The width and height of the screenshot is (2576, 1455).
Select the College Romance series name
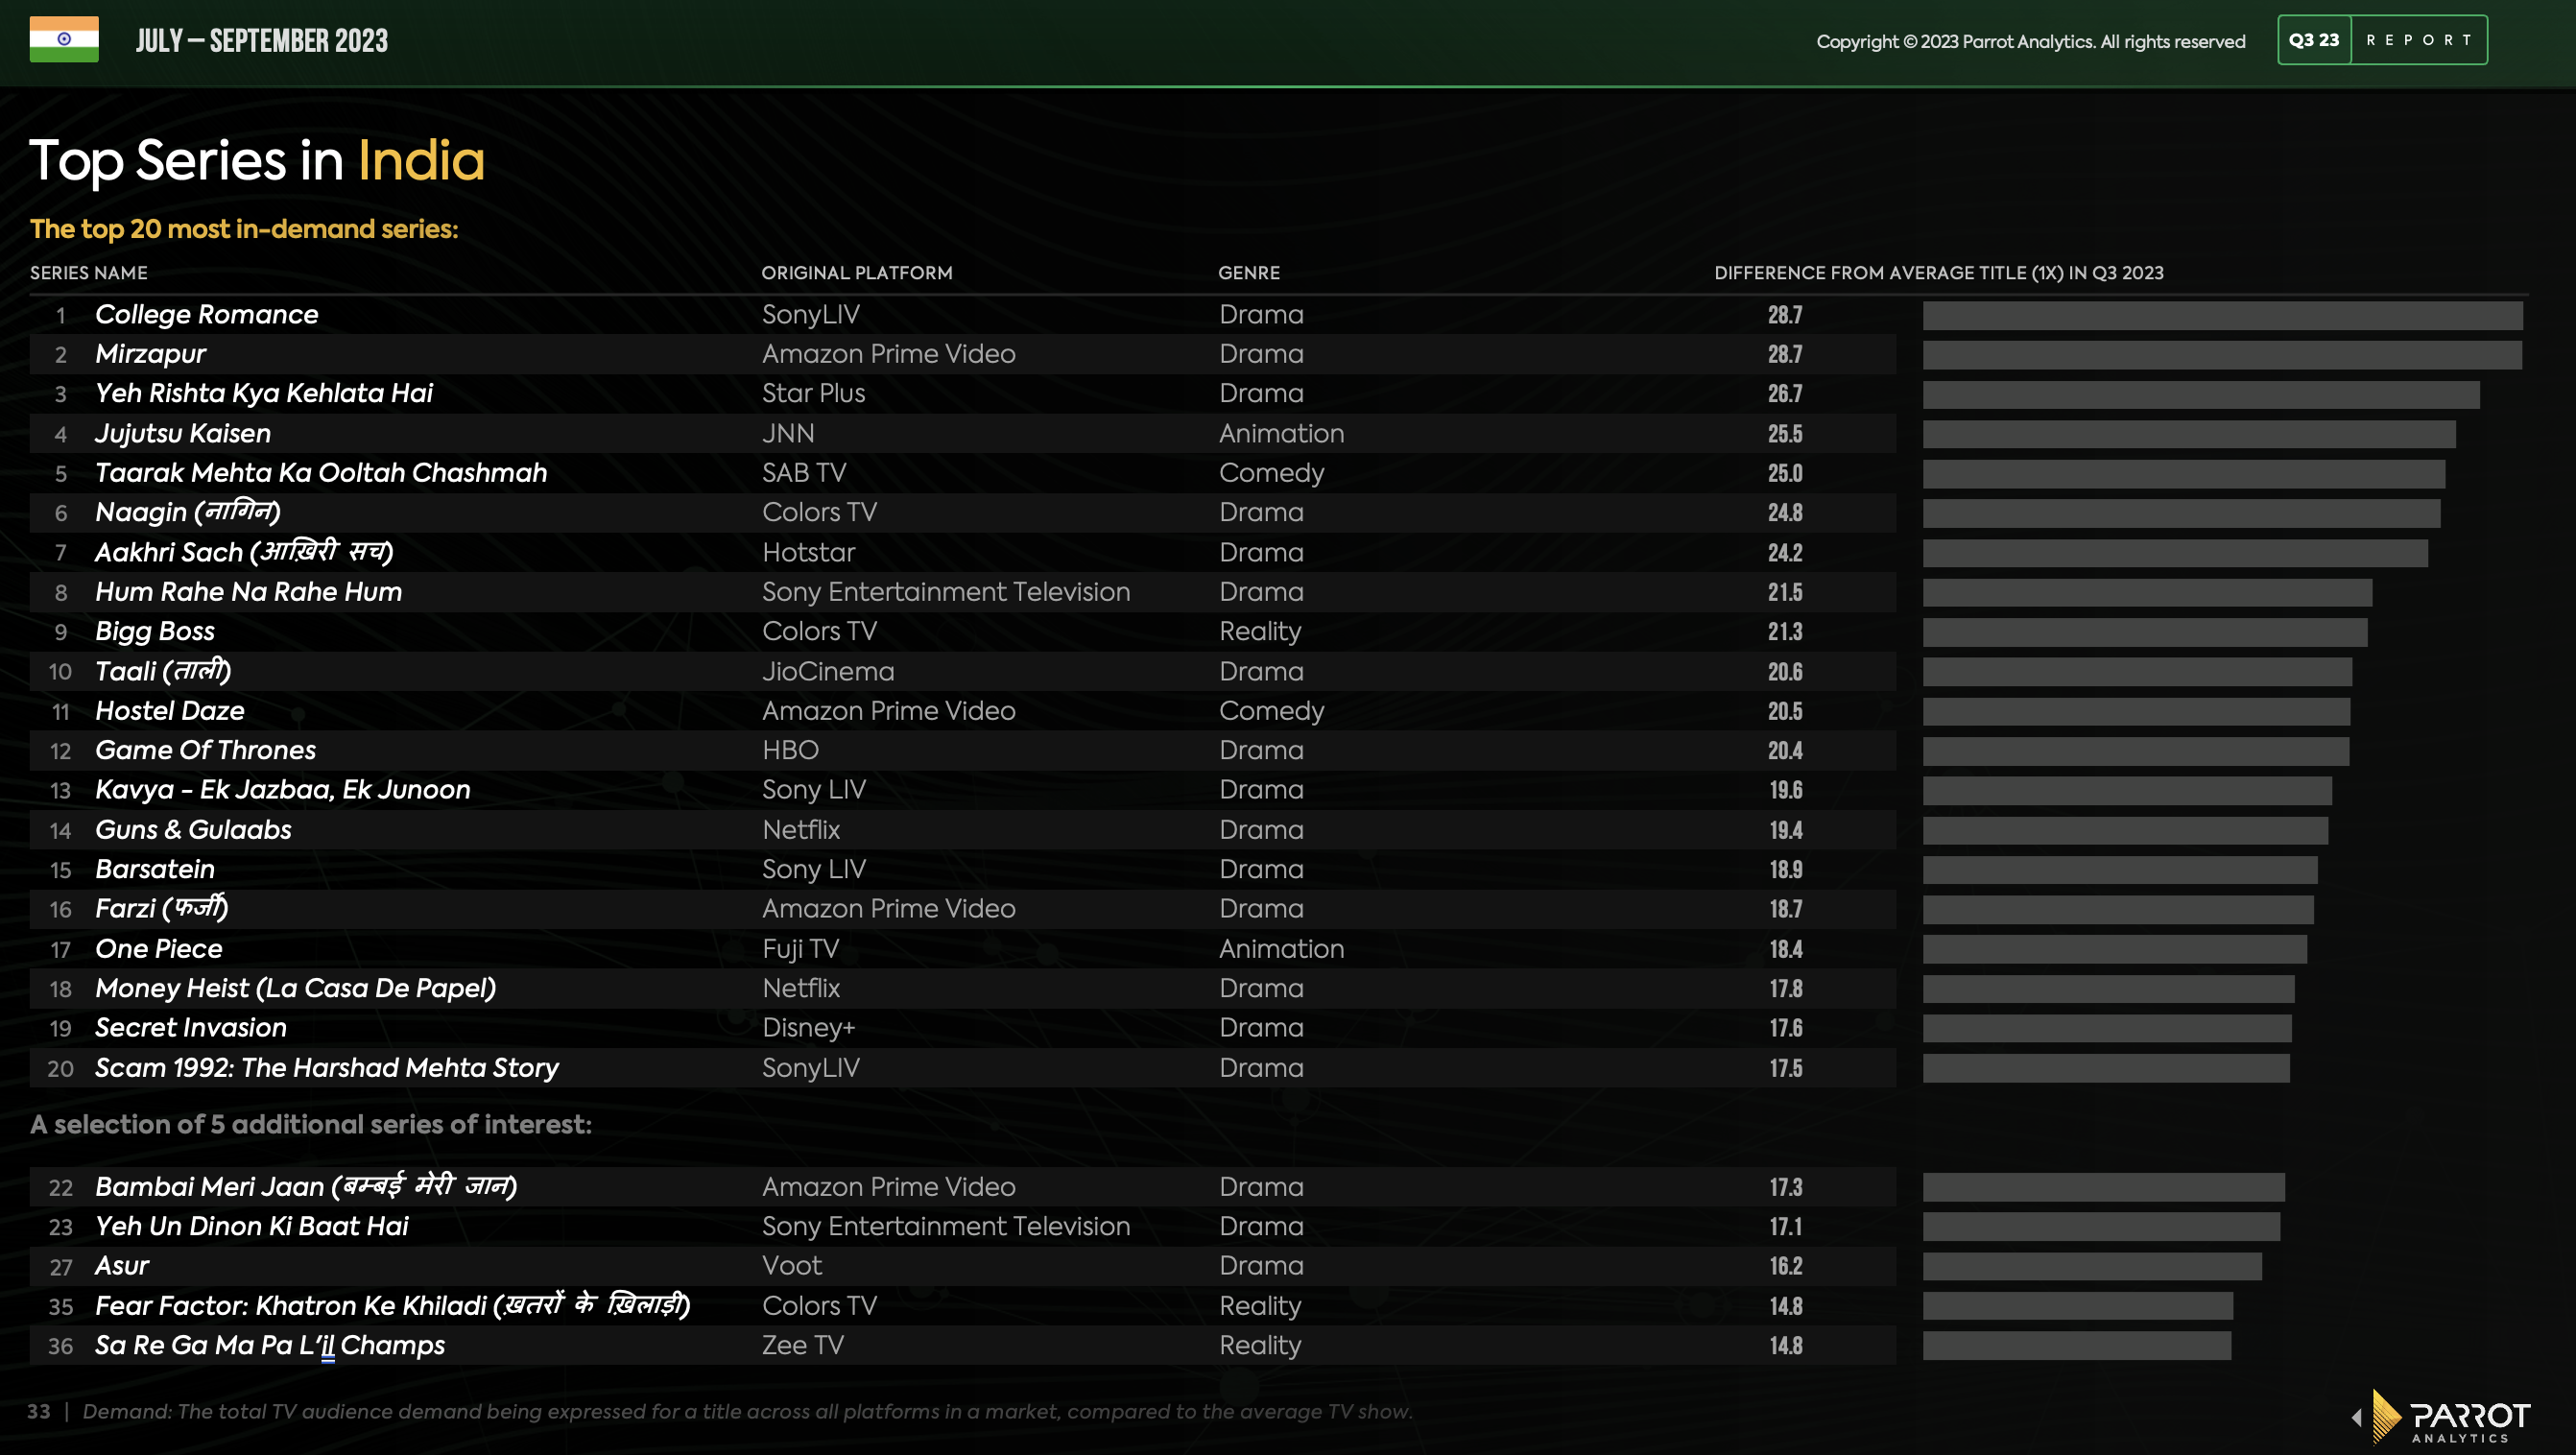click(206, 314)
